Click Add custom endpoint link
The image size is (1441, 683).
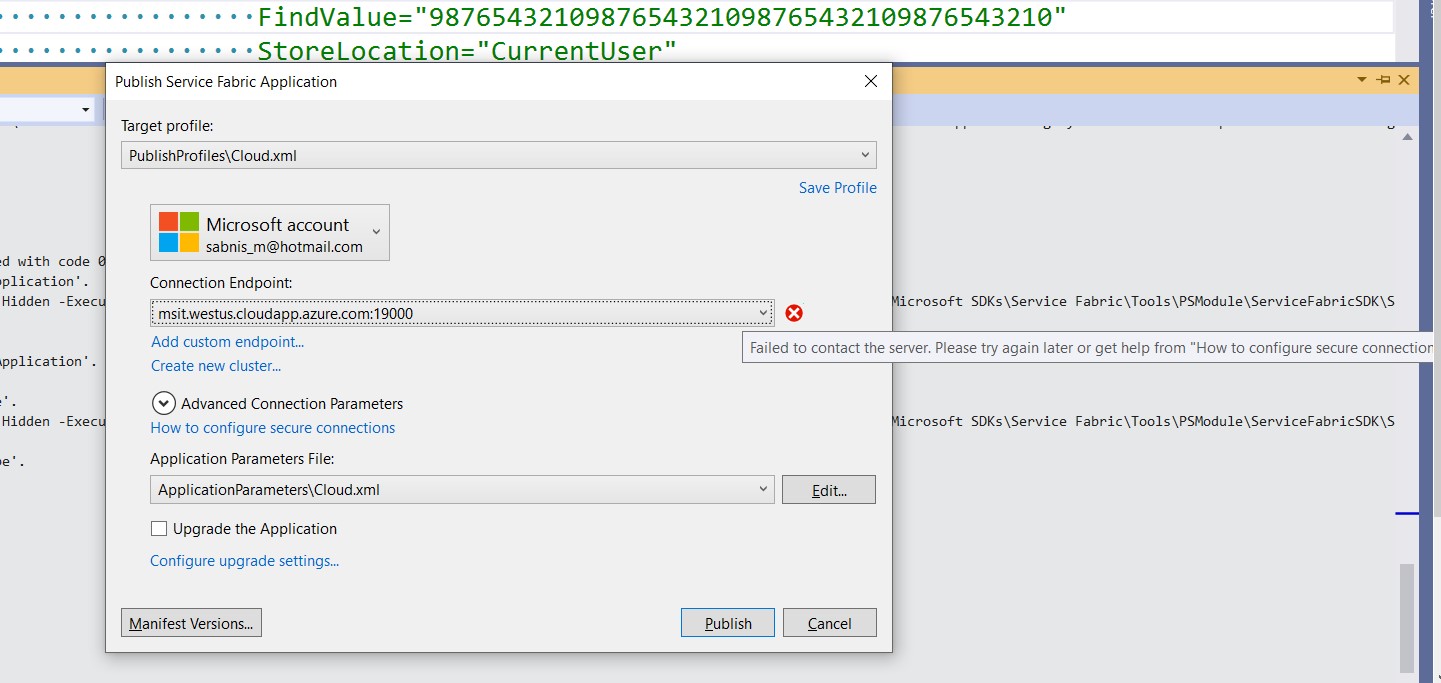tap(228, 342)
